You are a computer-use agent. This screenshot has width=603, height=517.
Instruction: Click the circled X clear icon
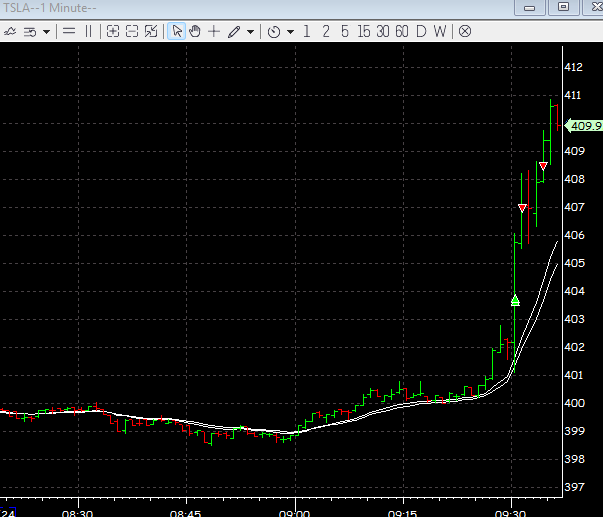pyautogui.click(x=465, y=31)
